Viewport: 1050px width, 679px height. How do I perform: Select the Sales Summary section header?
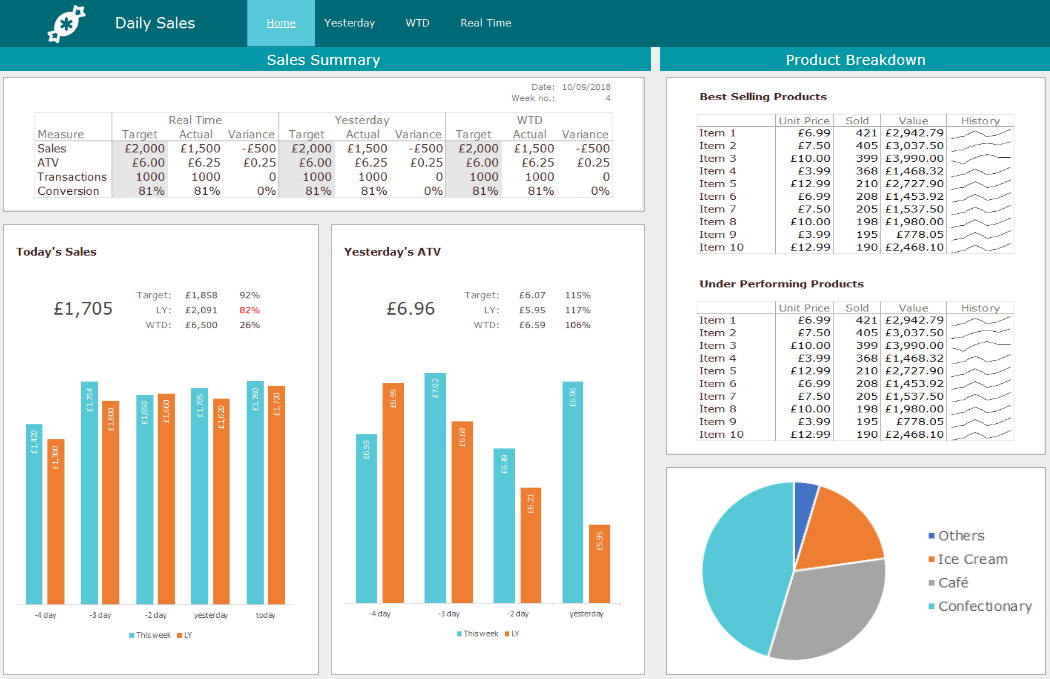tap(323, 60)
